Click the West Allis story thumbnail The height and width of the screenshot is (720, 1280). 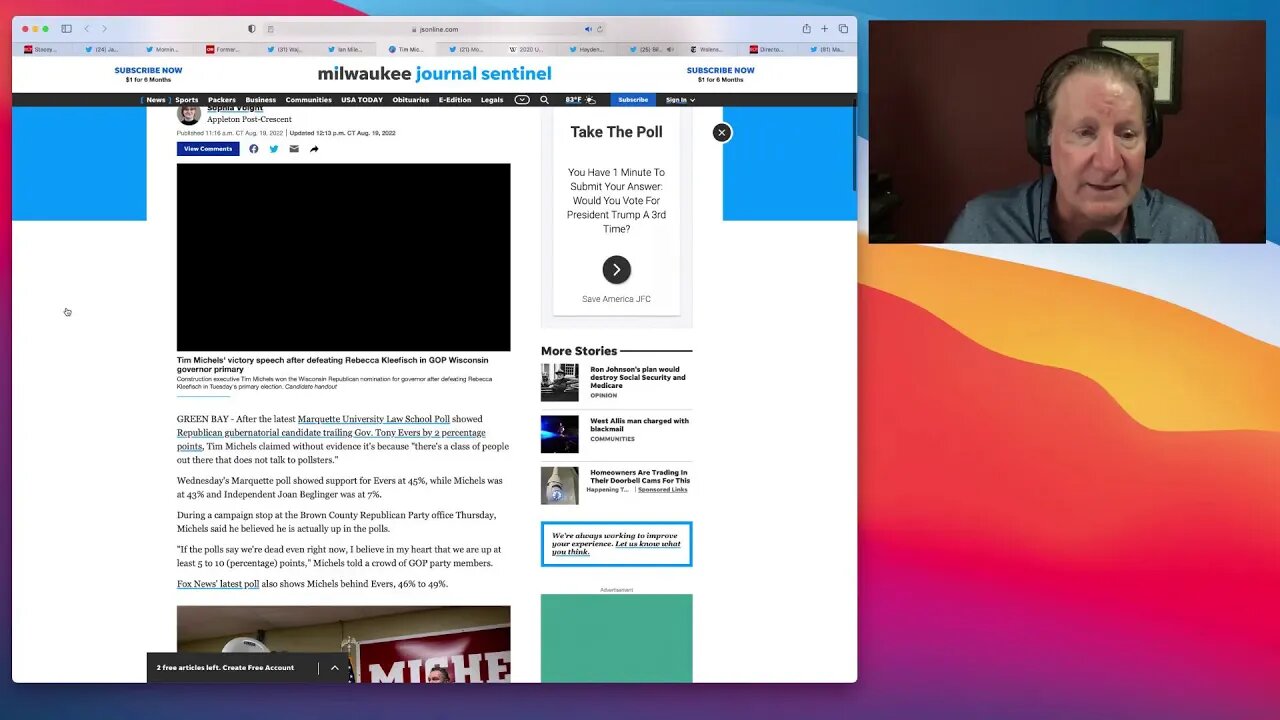[559, 434]
